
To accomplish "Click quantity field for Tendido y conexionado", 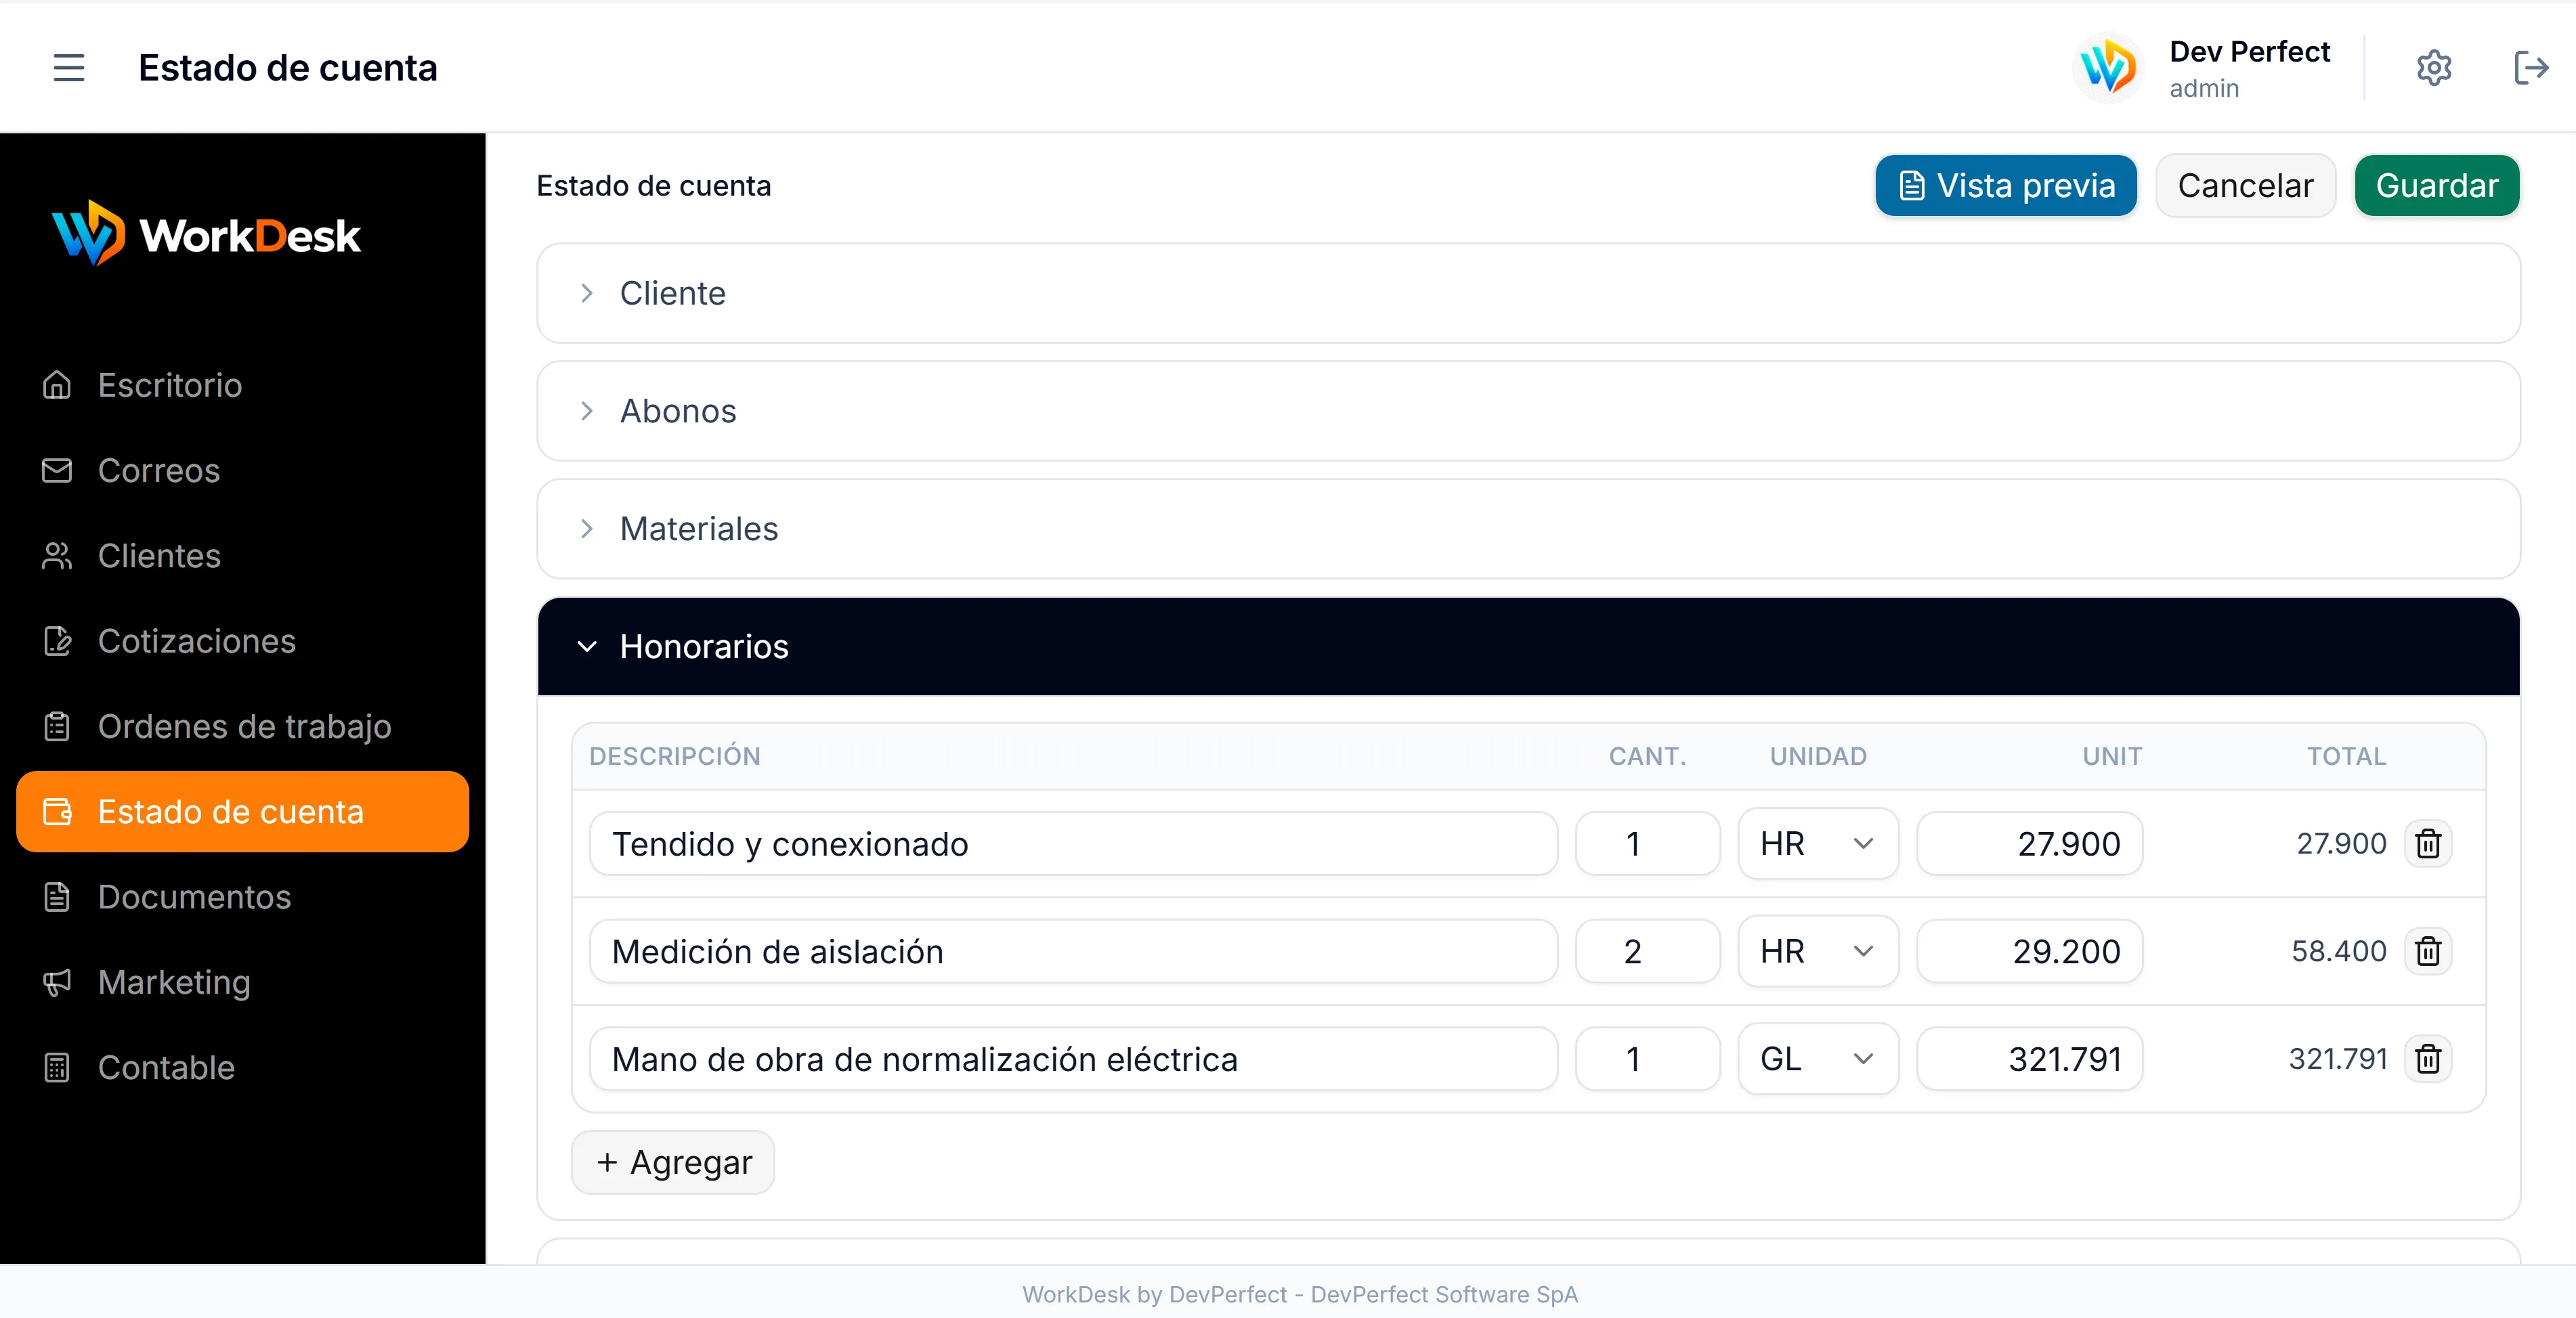I will (1647, 844).
